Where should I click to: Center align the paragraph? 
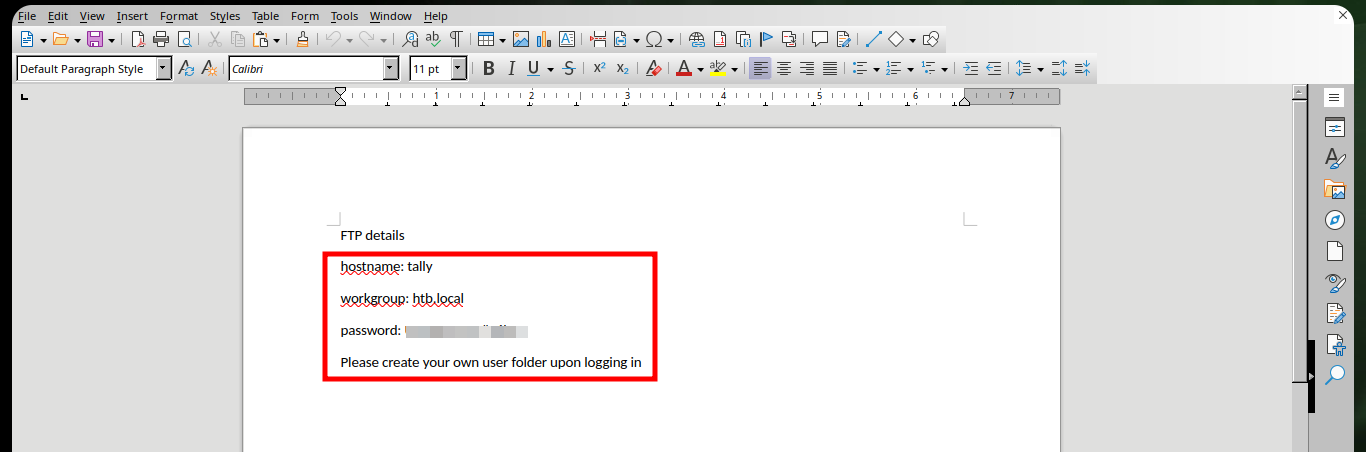(x=784, y=68)
